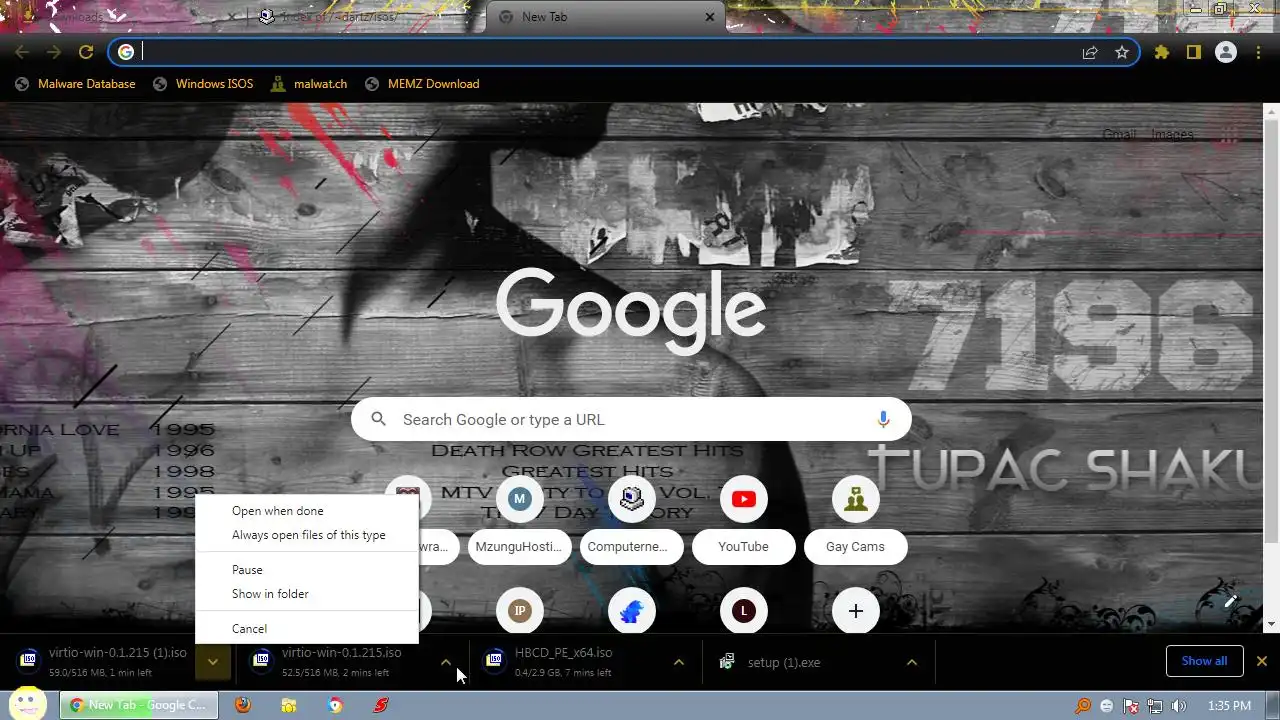This screenshot has height=720, width=1280.
Task: Open the network tray icon
Action: (x=1154, y=705)
